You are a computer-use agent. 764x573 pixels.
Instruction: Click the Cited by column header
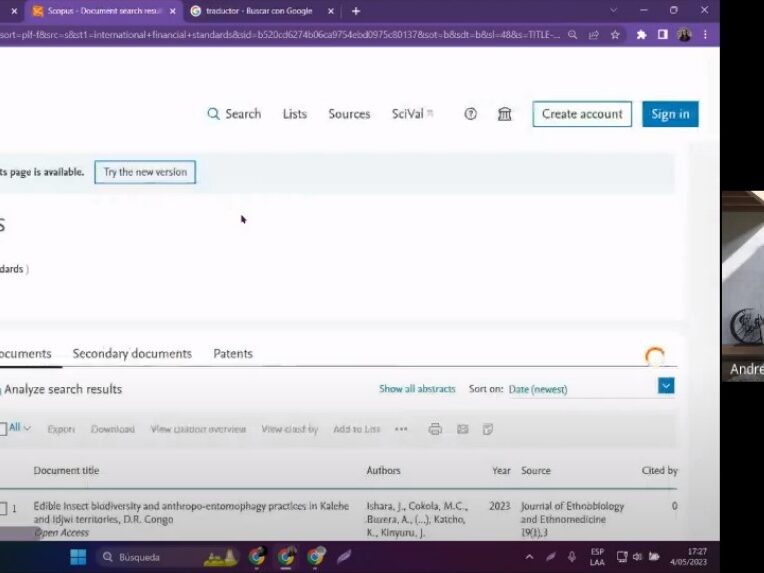(659, 471)
